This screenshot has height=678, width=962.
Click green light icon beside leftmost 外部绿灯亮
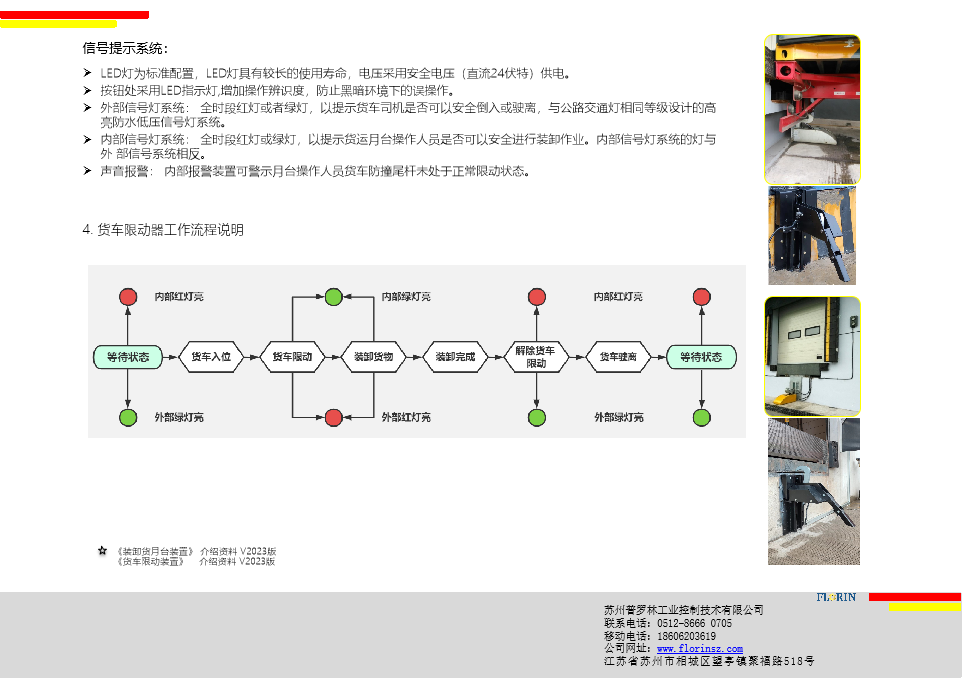click(x=128, y=417)
